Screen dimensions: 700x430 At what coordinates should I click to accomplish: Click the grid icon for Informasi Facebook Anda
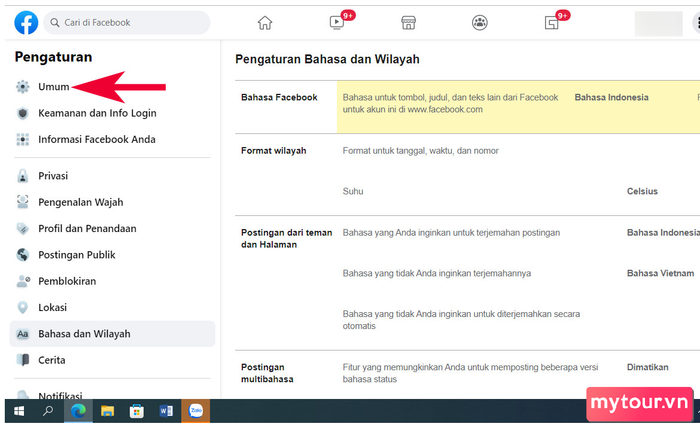coord(22,139)
